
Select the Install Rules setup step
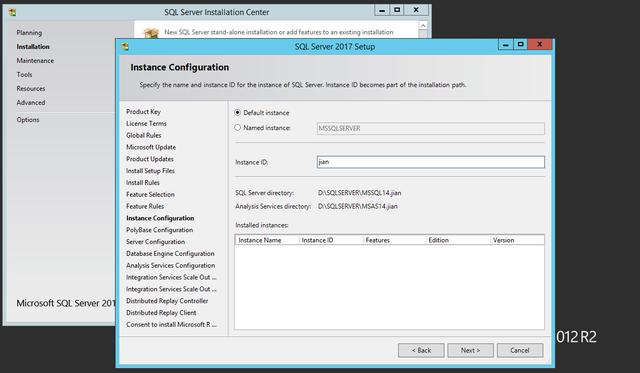pyautogui.click(x=143, y=182)
